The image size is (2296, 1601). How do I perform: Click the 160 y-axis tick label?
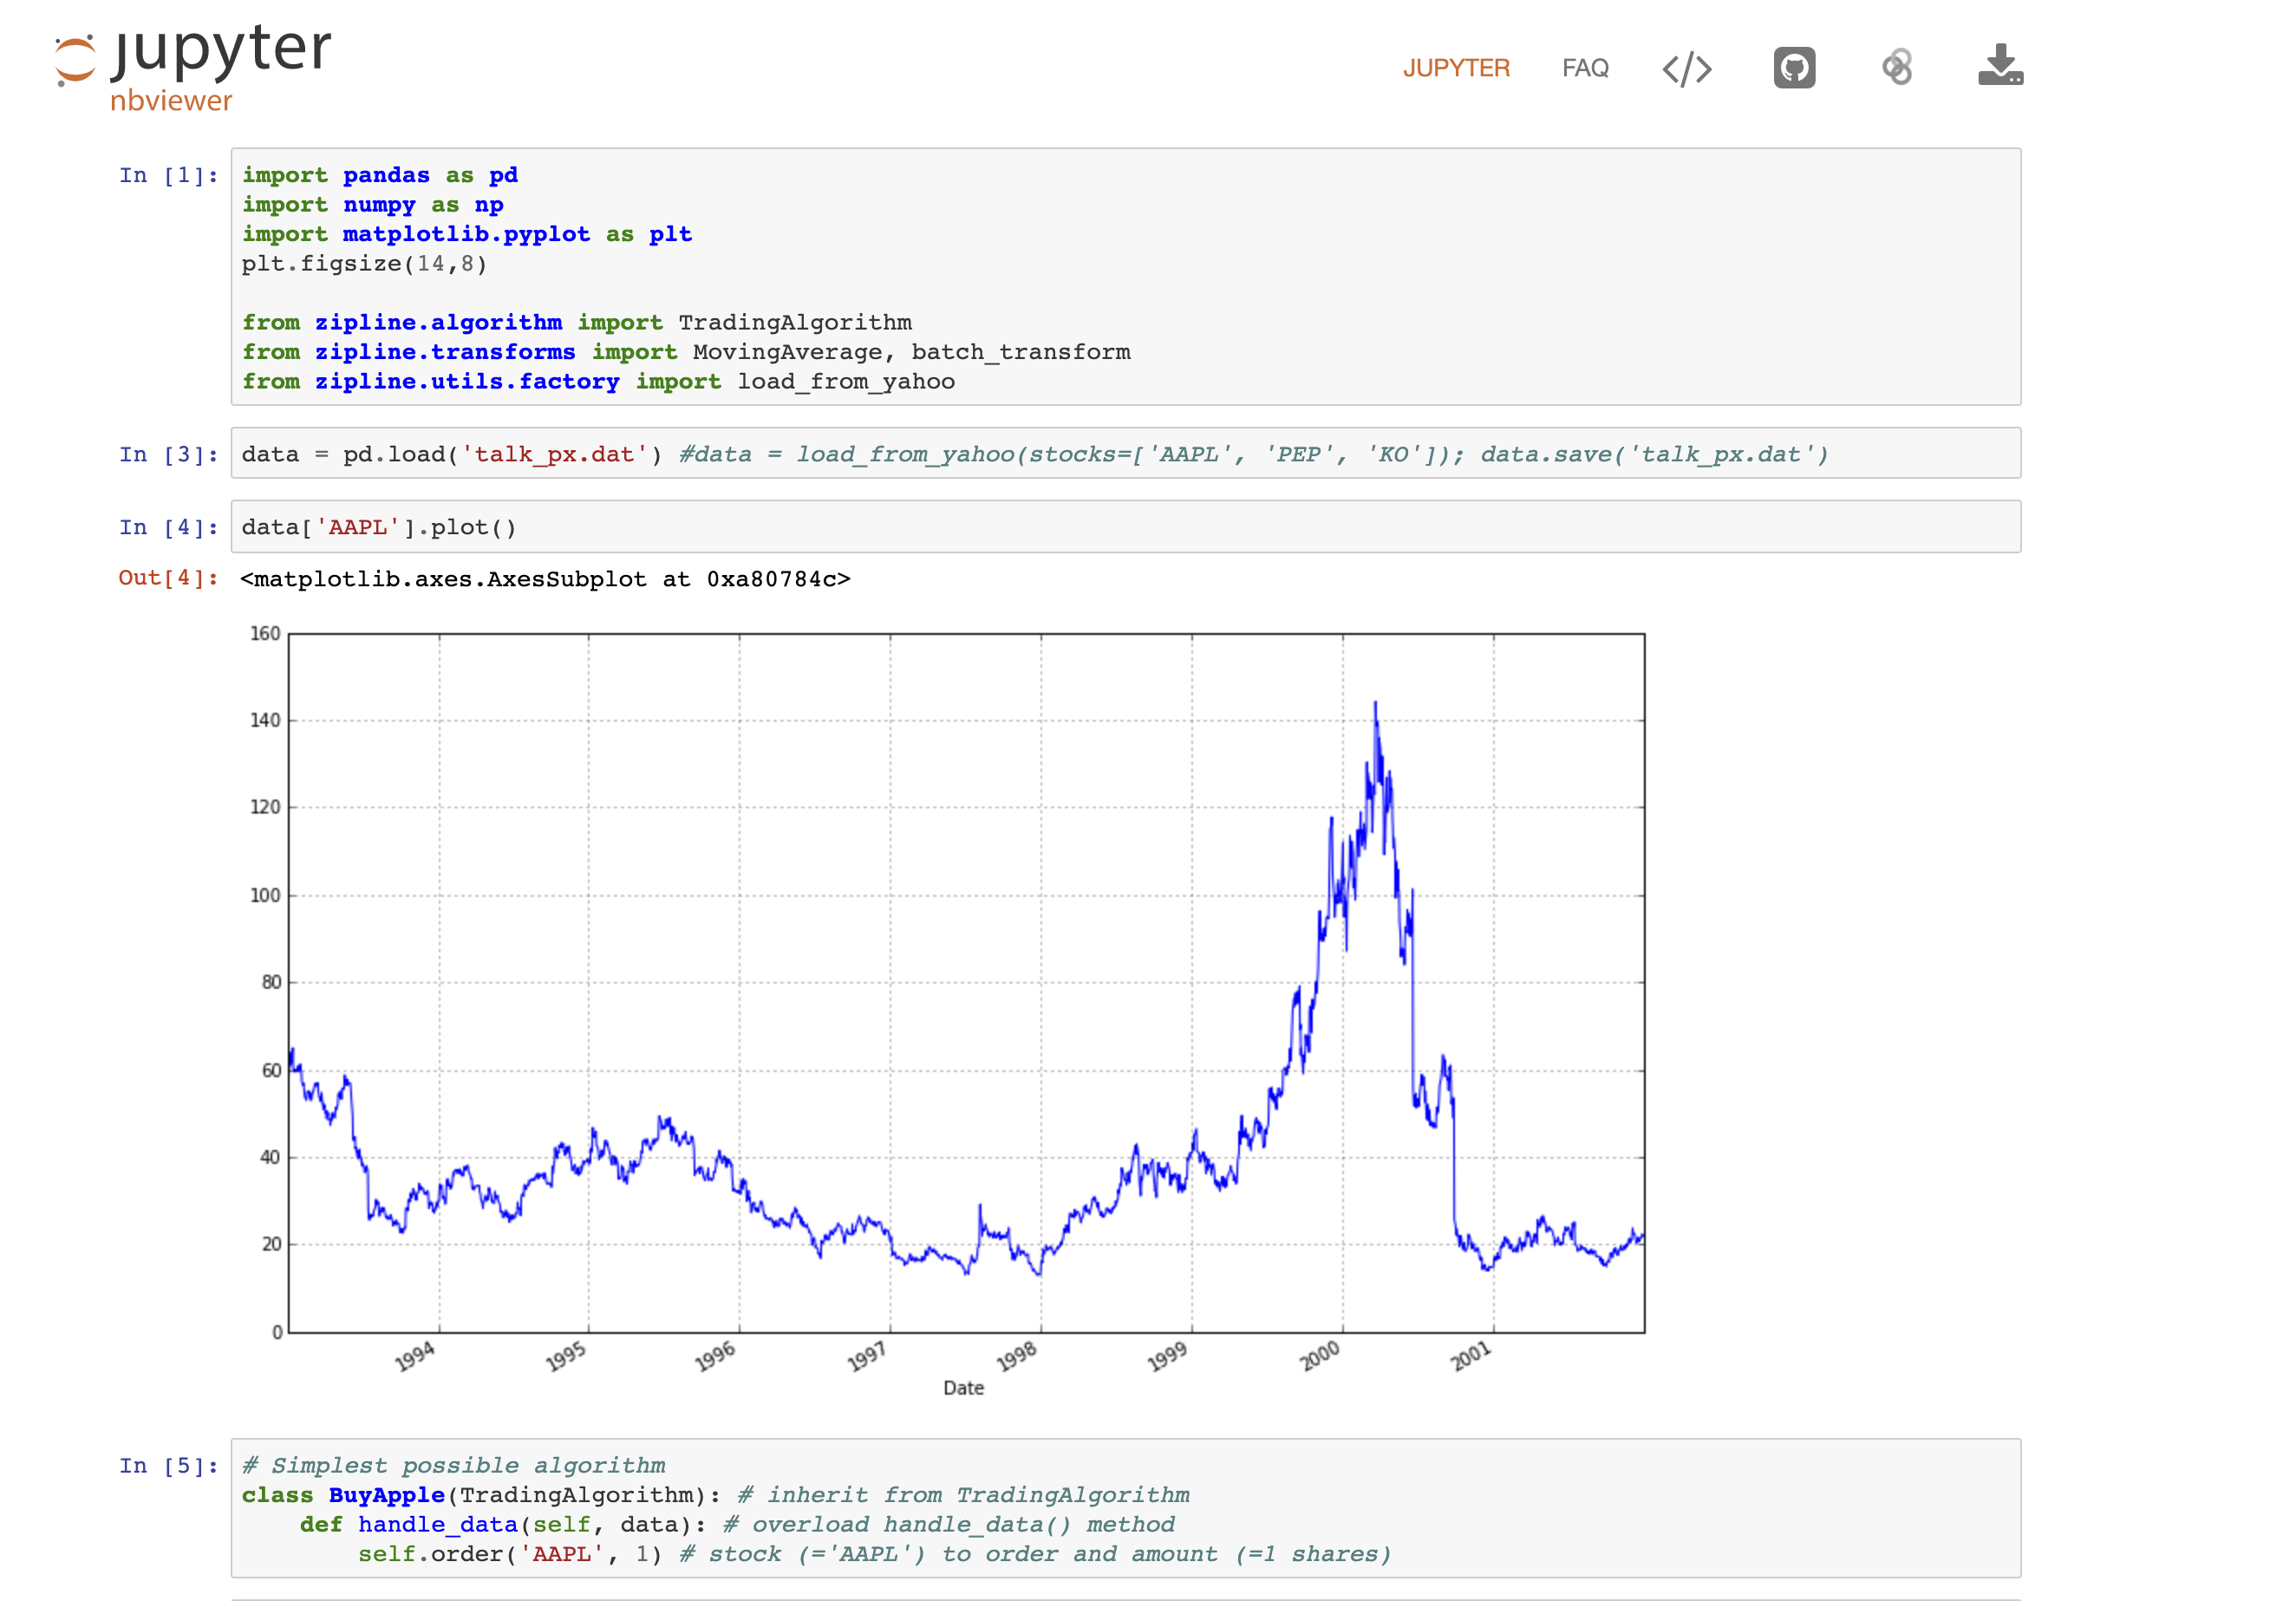[x=265, y=634]
